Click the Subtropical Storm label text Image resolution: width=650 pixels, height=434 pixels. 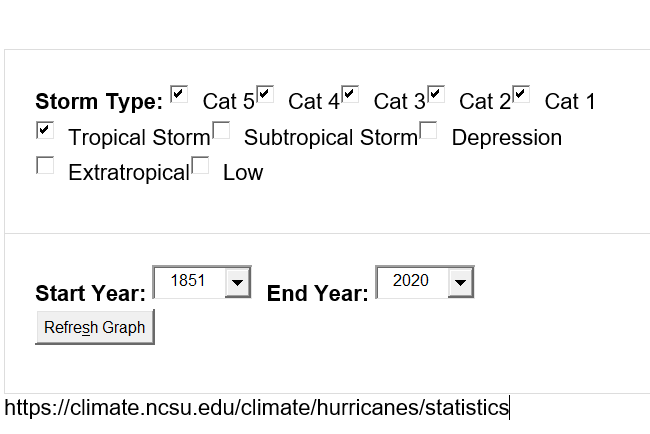330,138
